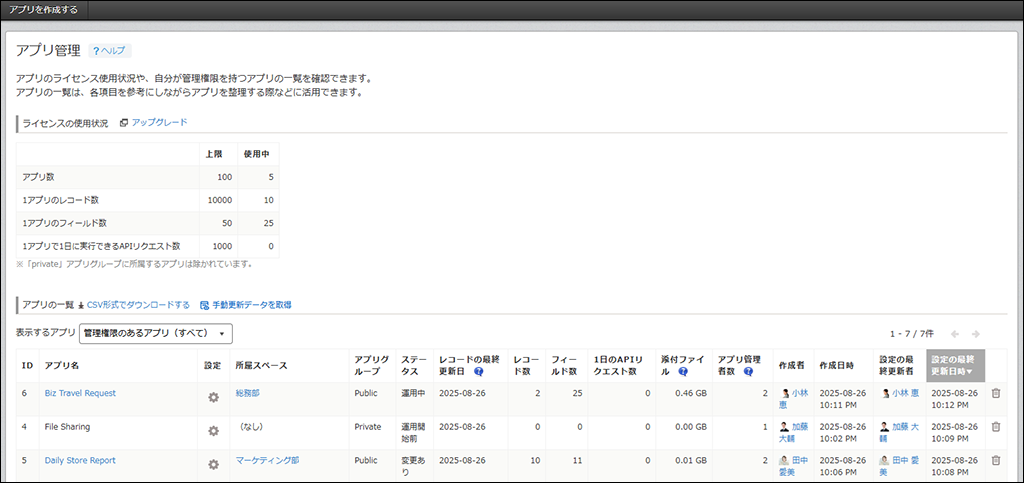Open the マーケティング部 space link
The image size is (1024, 483).
tap(267, 461)
